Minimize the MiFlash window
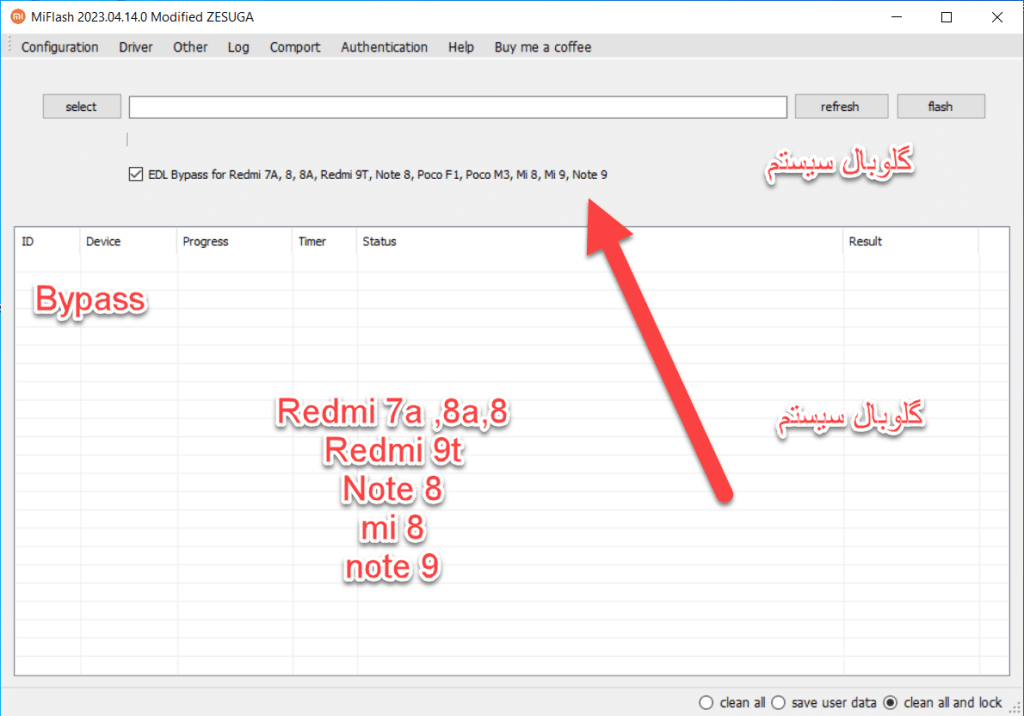Viewport: 1024px width, 716px height. coord(897,17)
